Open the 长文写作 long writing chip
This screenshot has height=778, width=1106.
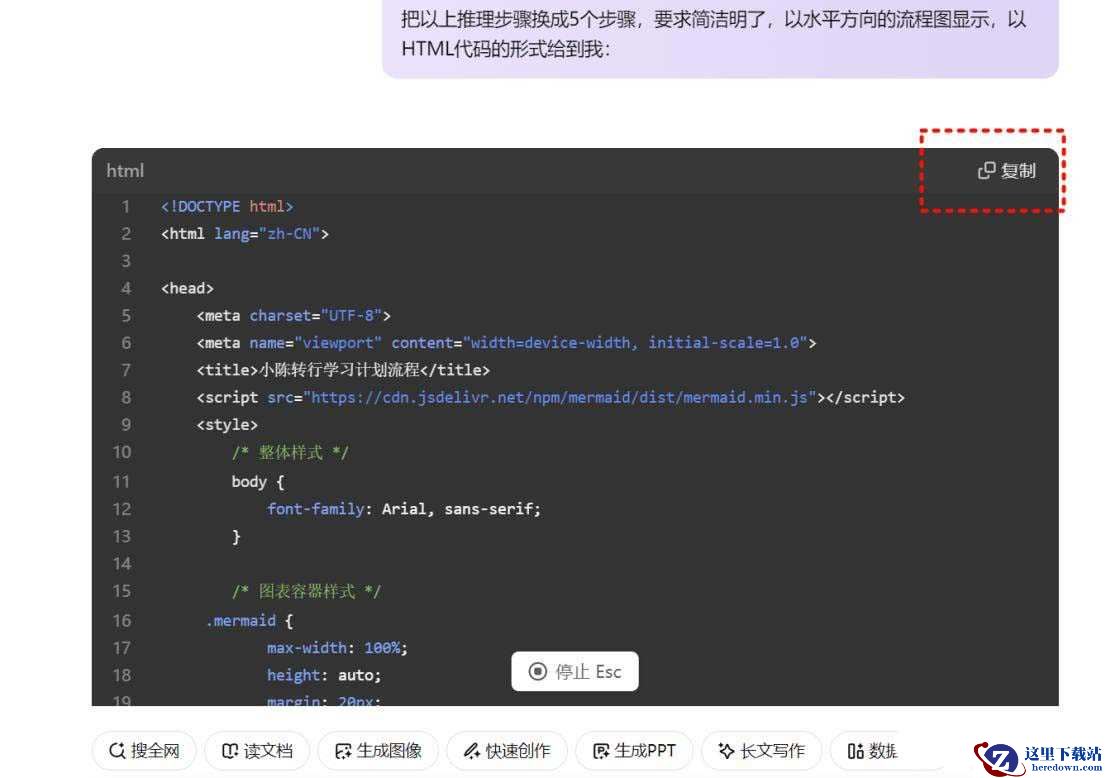pos(761,750)
